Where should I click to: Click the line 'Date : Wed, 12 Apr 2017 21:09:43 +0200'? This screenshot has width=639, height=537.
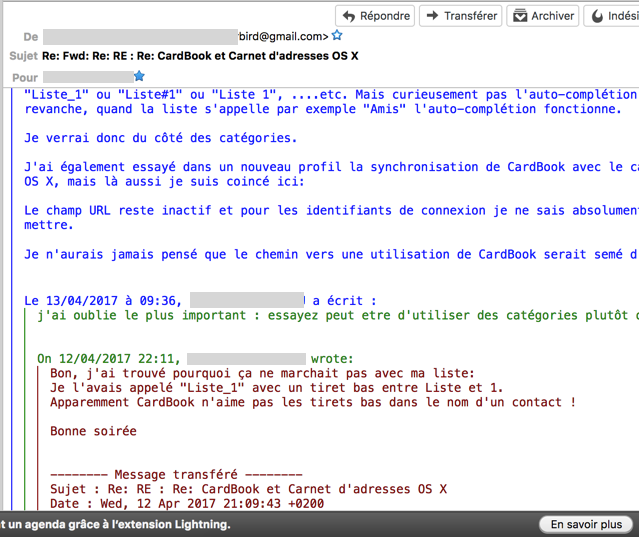(187, 504)
